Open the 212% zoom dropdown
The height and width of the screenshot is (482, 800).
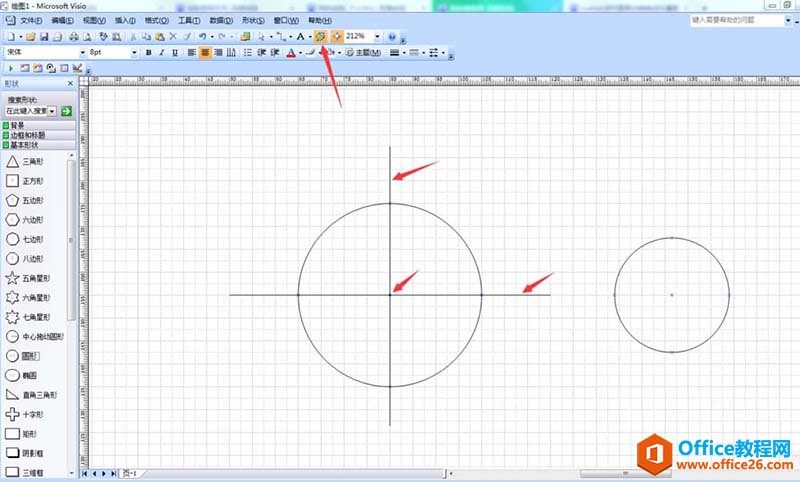coord(377,37)
